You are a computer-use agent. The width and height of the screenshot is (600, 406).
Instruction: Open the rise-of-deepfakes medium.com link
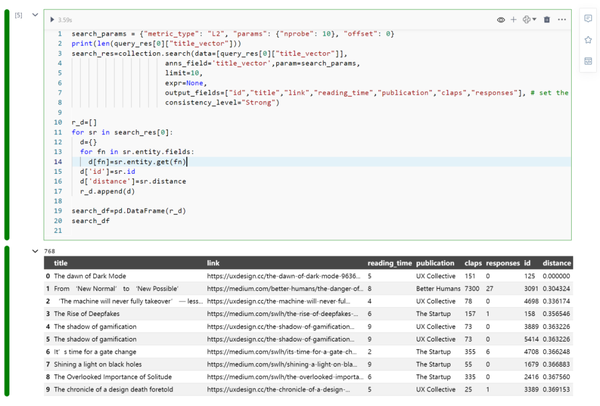[283, 312]
